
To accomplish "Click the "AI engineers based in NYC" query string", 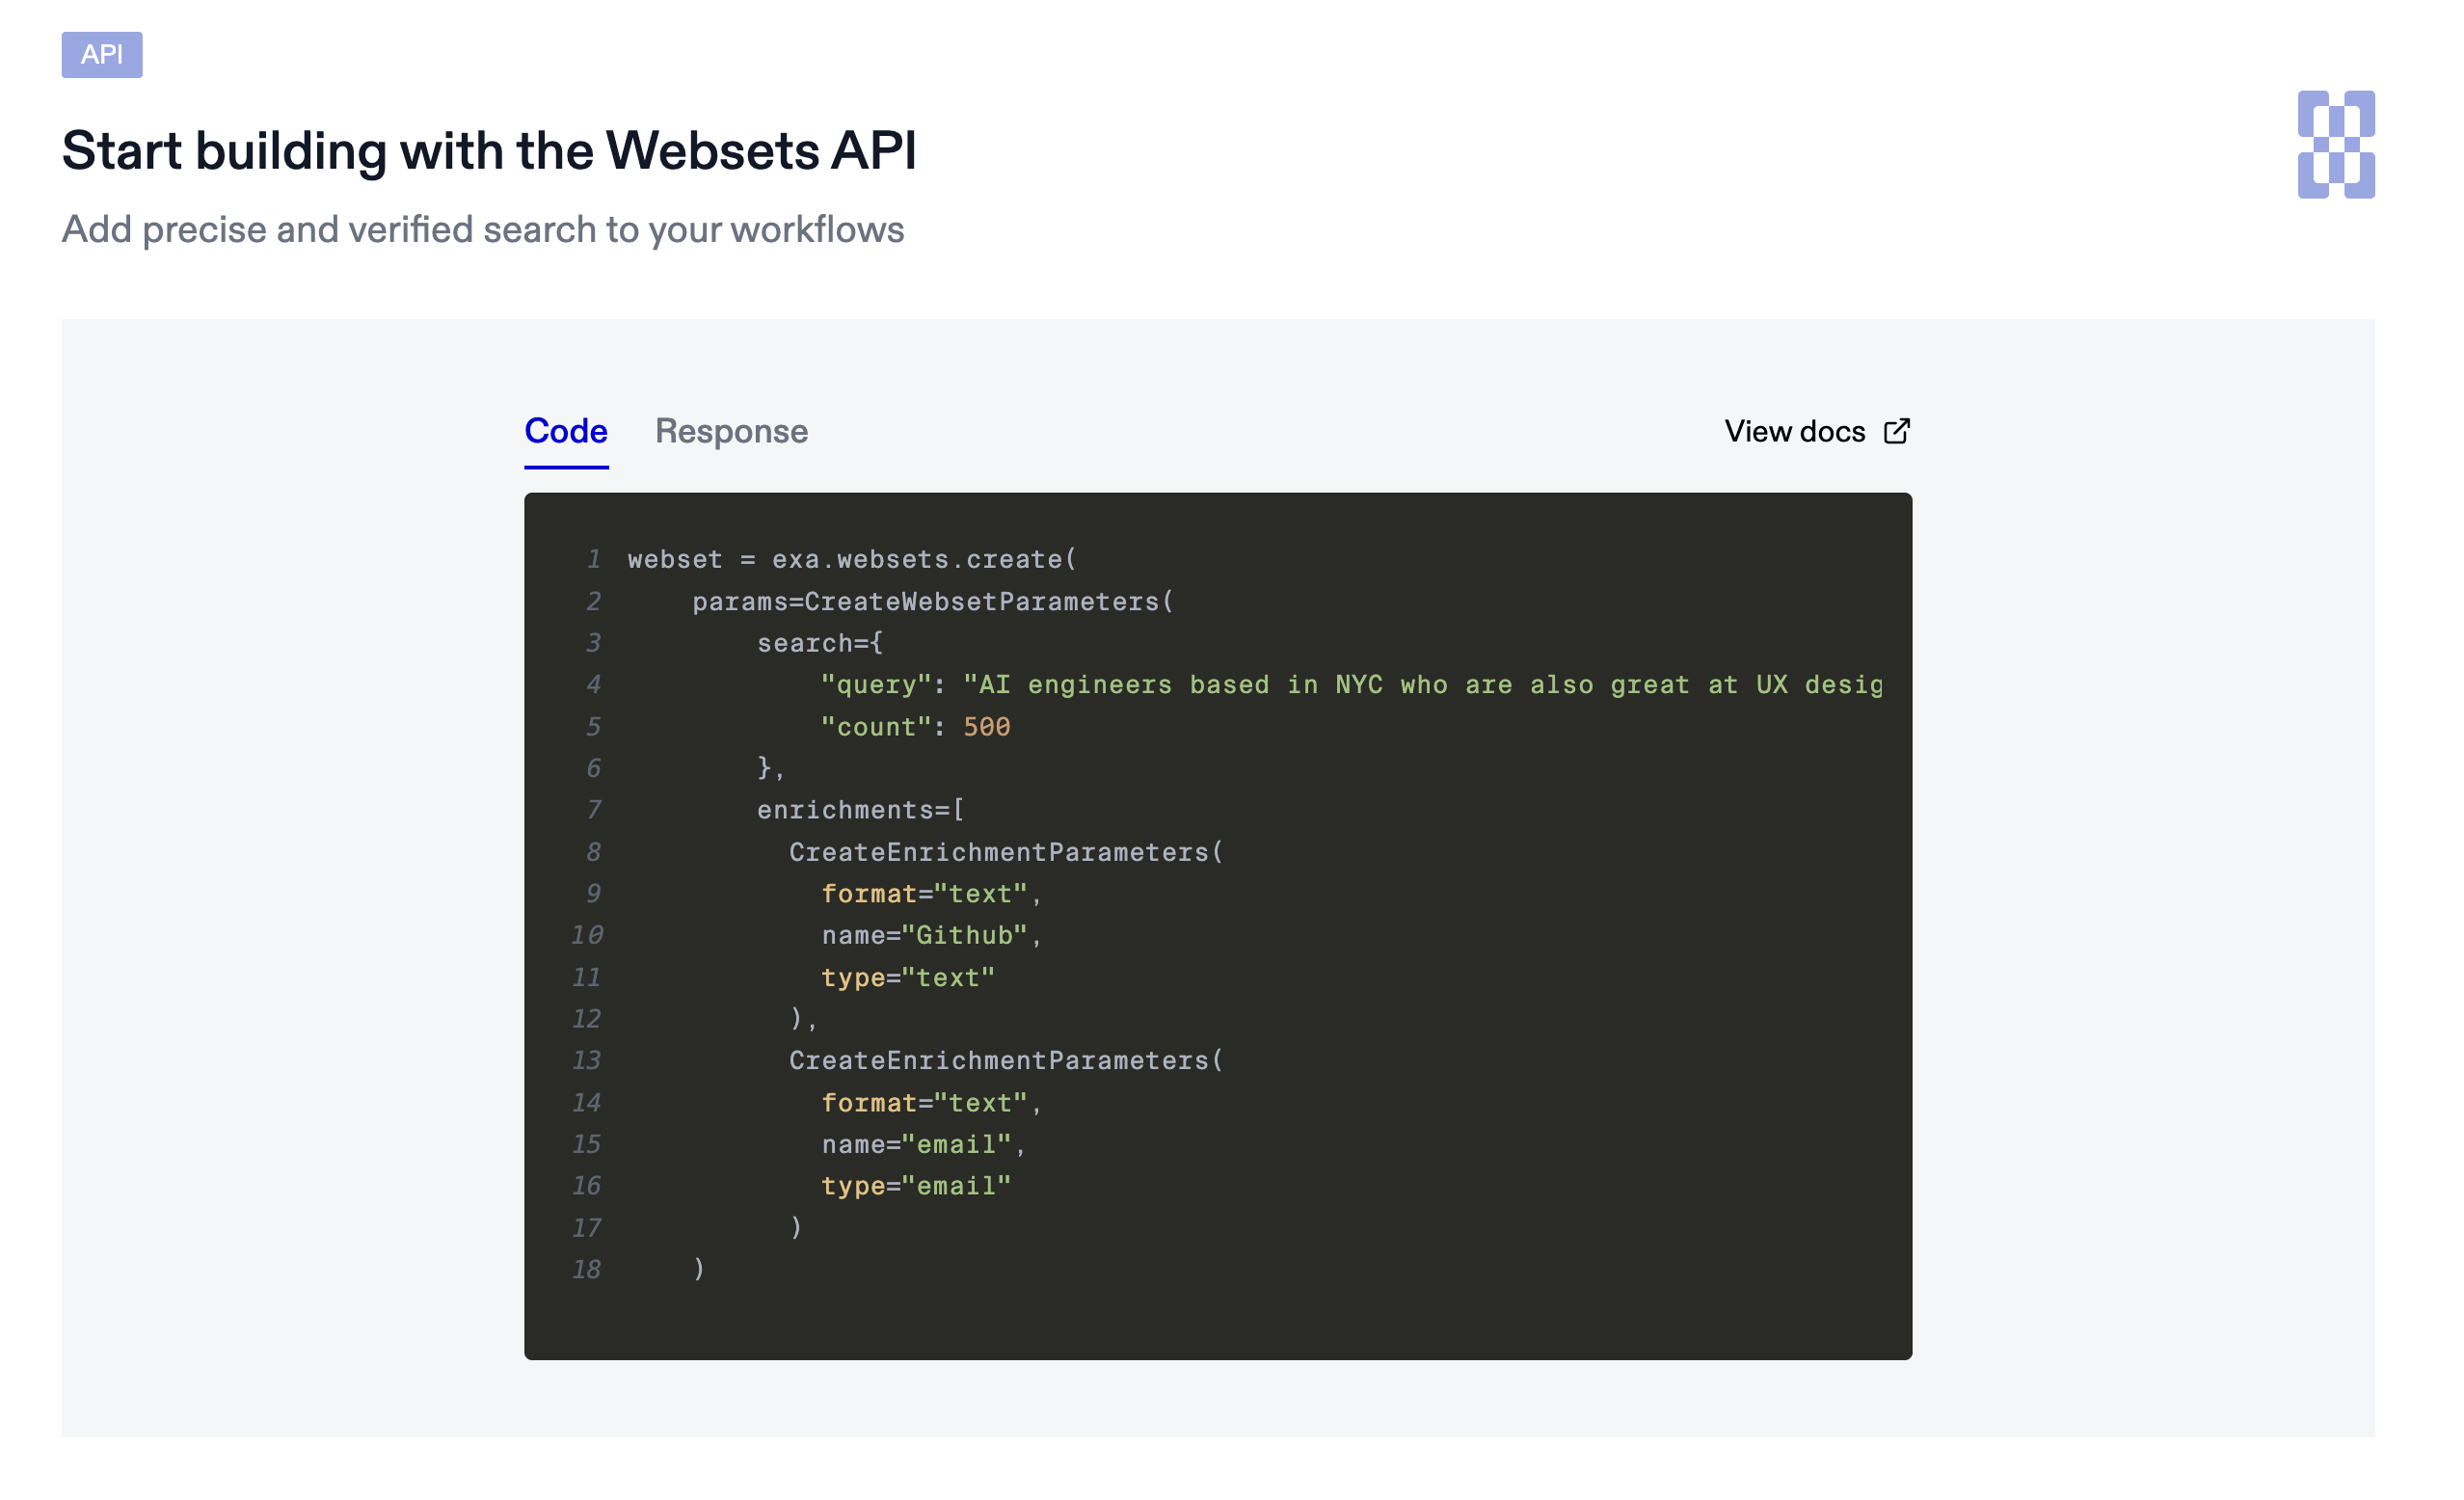I will pyautogui.click(x=1420, y=685).
